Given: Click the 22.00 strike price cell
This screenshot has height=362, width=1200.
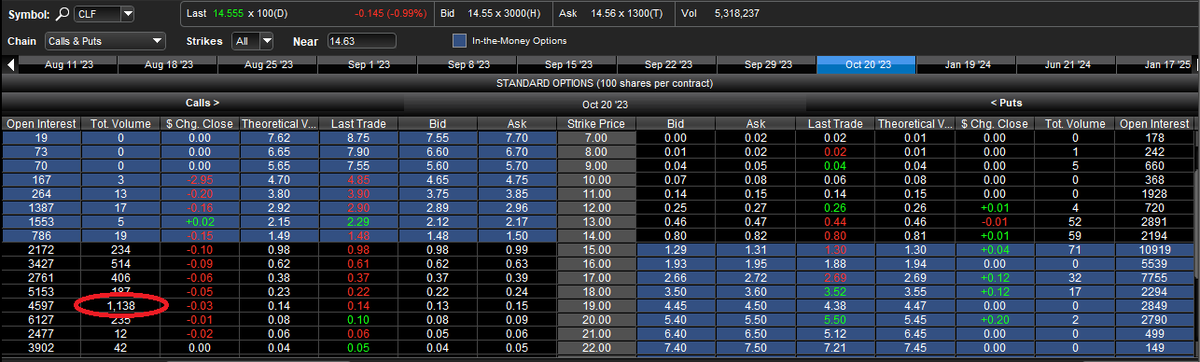Looking at the screenshot, I should pos(597,347).
